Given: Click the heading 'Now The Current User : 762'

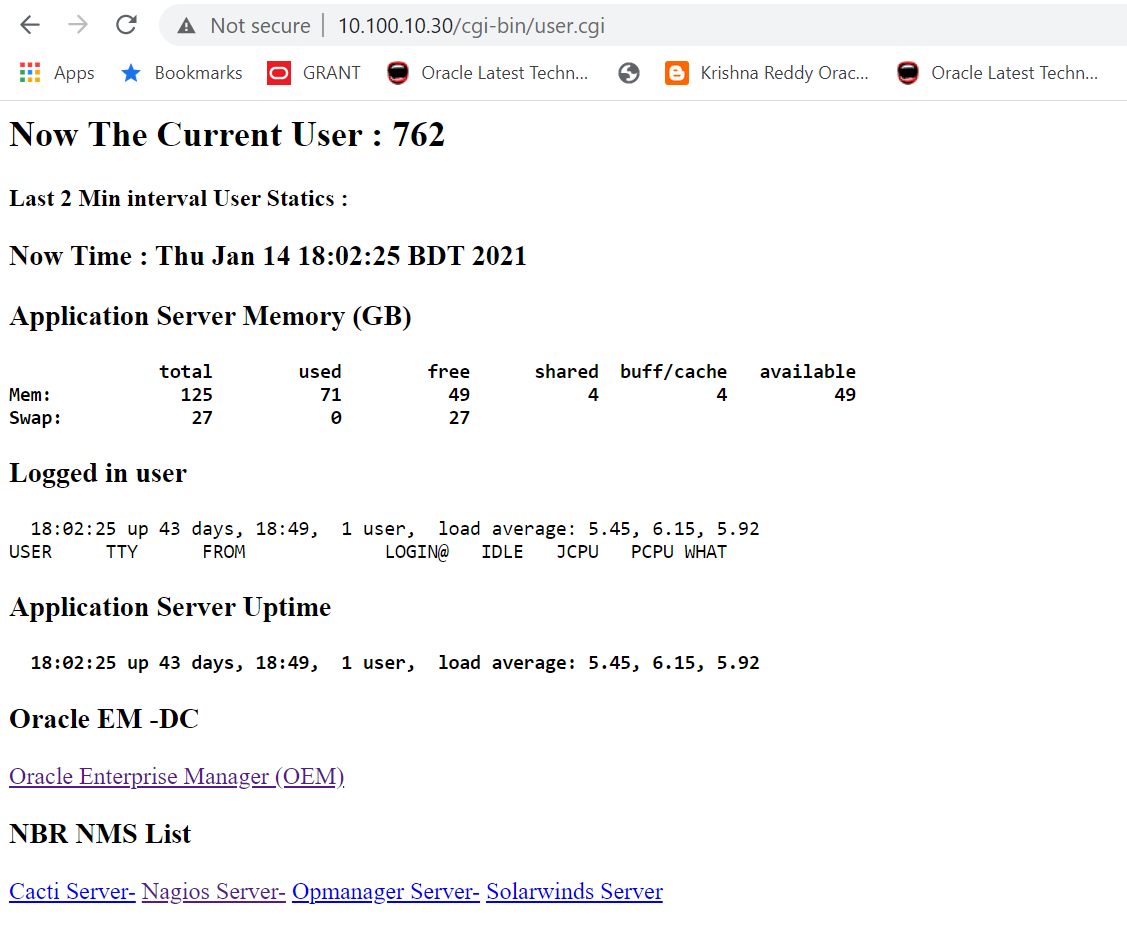Looking at the screenshot, I should click(x=227, y=134).
